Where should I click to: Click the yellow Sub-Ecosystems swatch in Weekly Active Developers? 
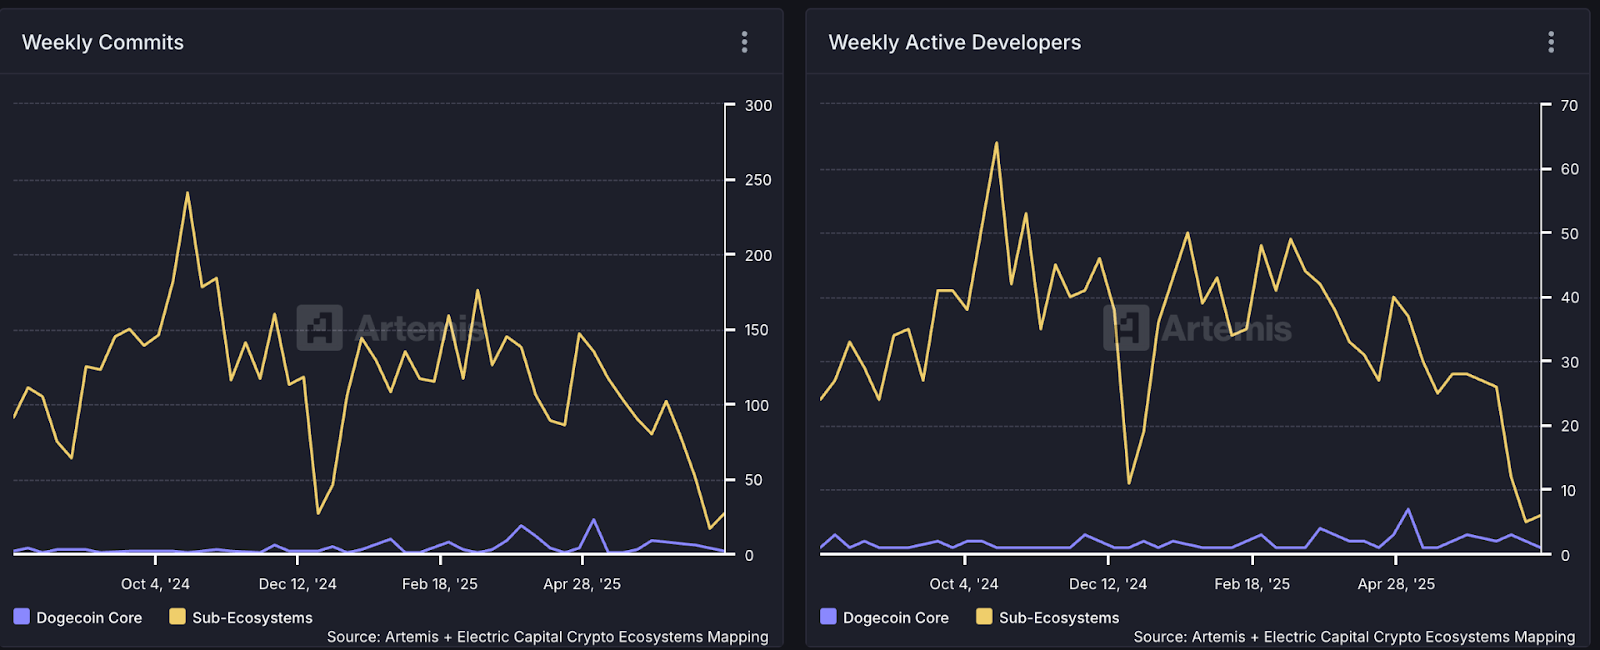coord(984,616)
